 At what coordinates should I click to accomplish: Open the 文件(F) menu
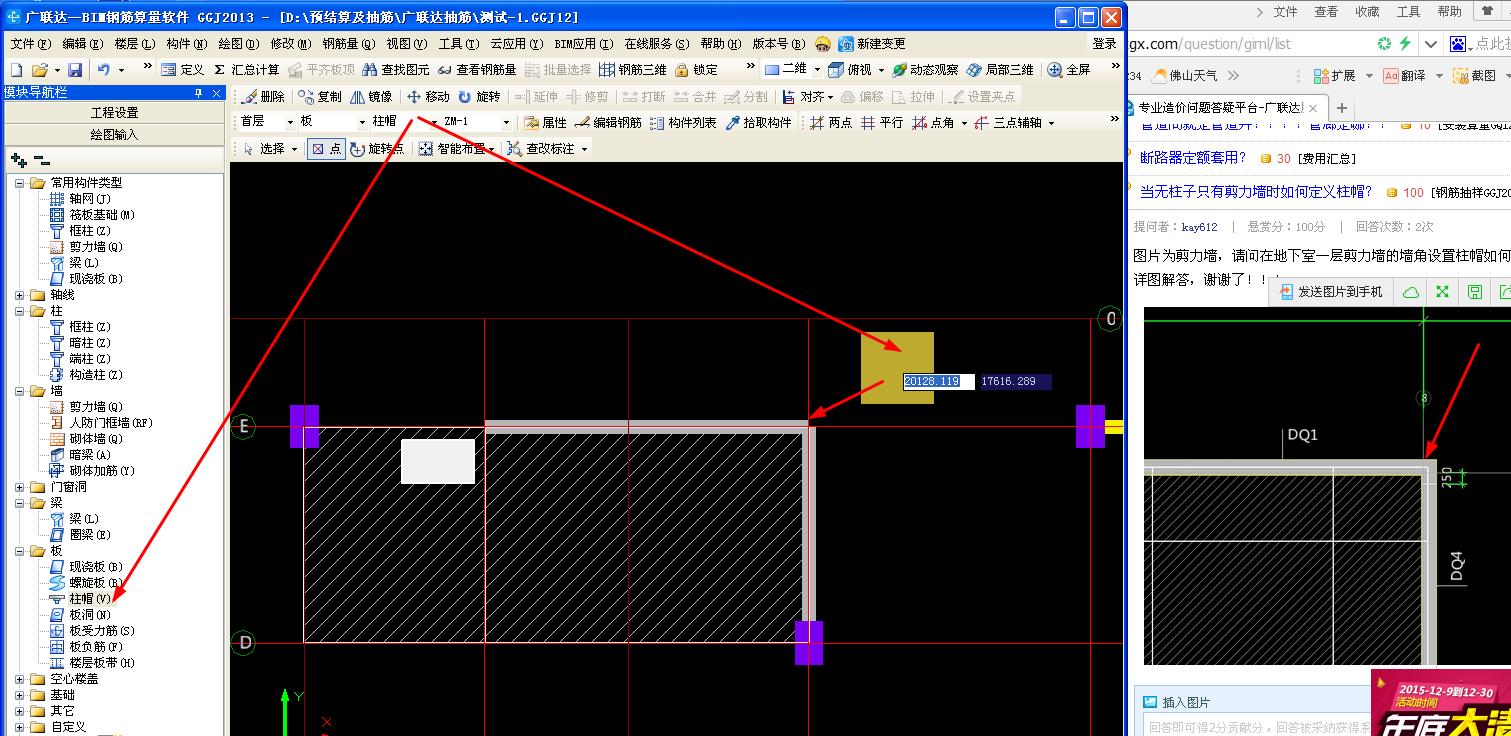[31, 44]
